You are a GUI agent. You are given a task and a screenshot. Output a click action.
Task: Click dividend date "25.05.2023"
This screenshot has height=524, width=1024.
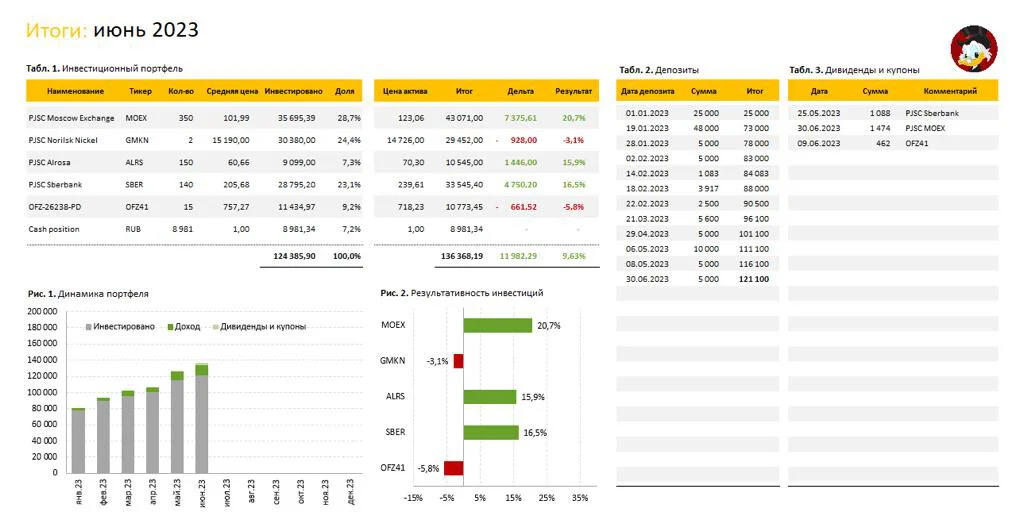[x=819, y=114]
